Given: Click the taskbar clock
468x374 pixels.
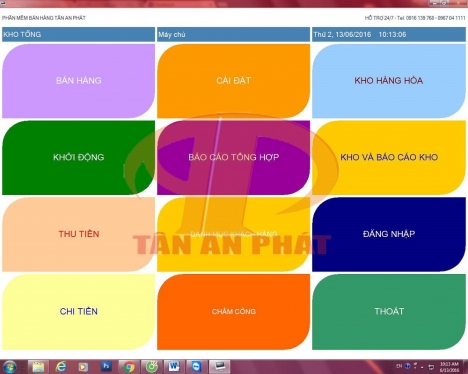Looking at the screenshot, I should [x=449, y=367].
